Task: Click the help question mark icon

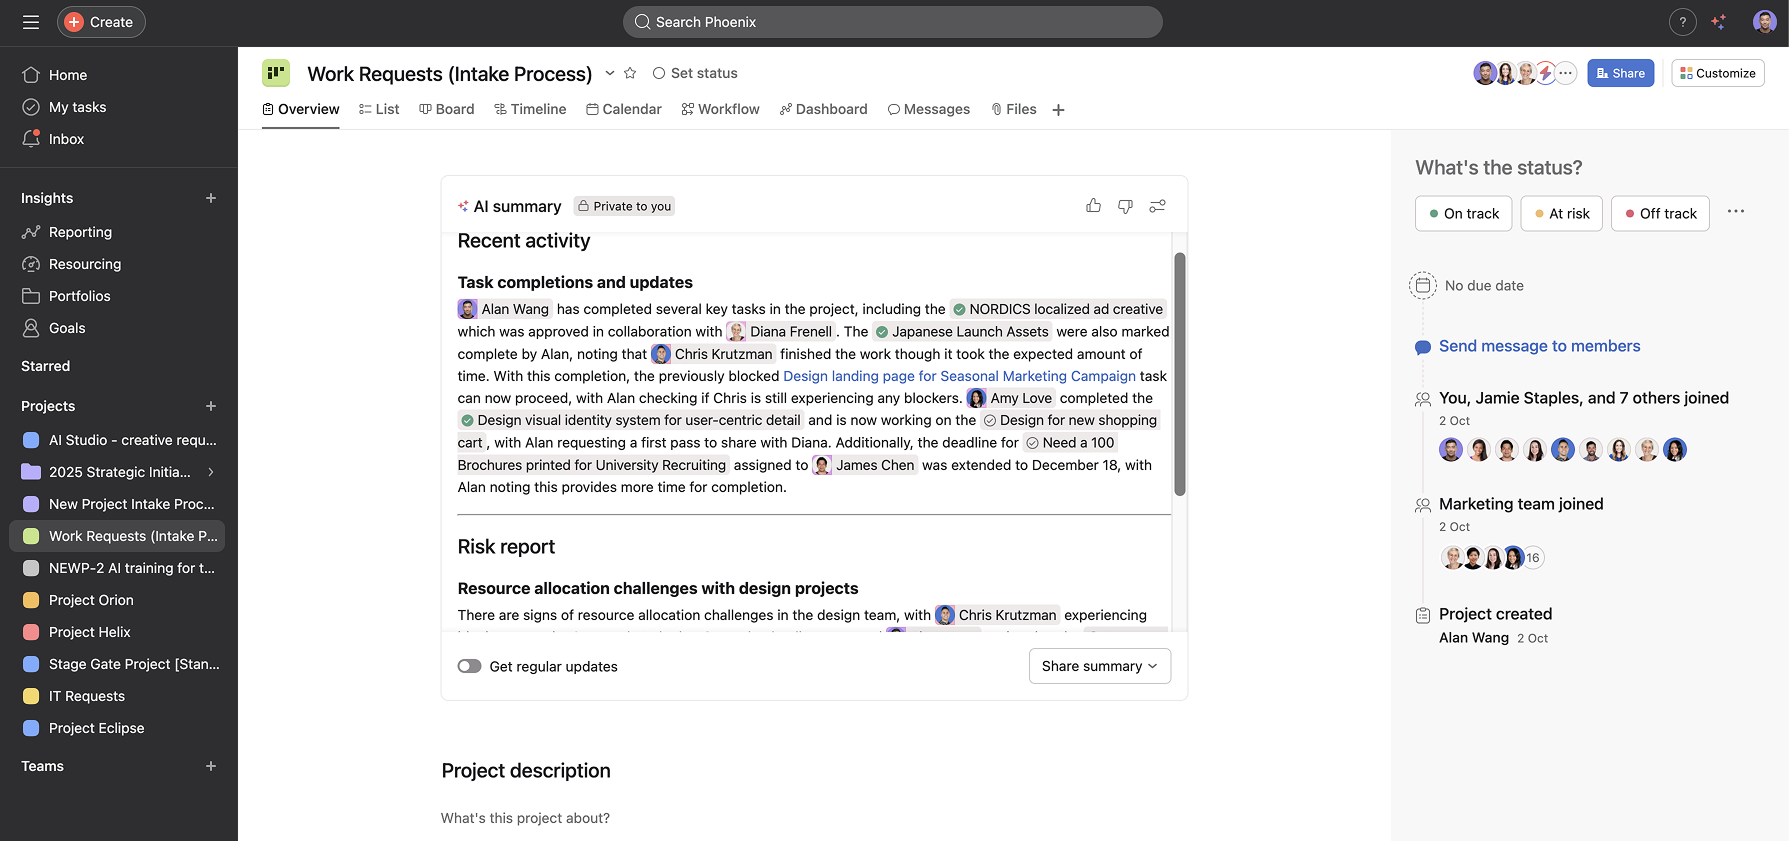Action: 1682,22
